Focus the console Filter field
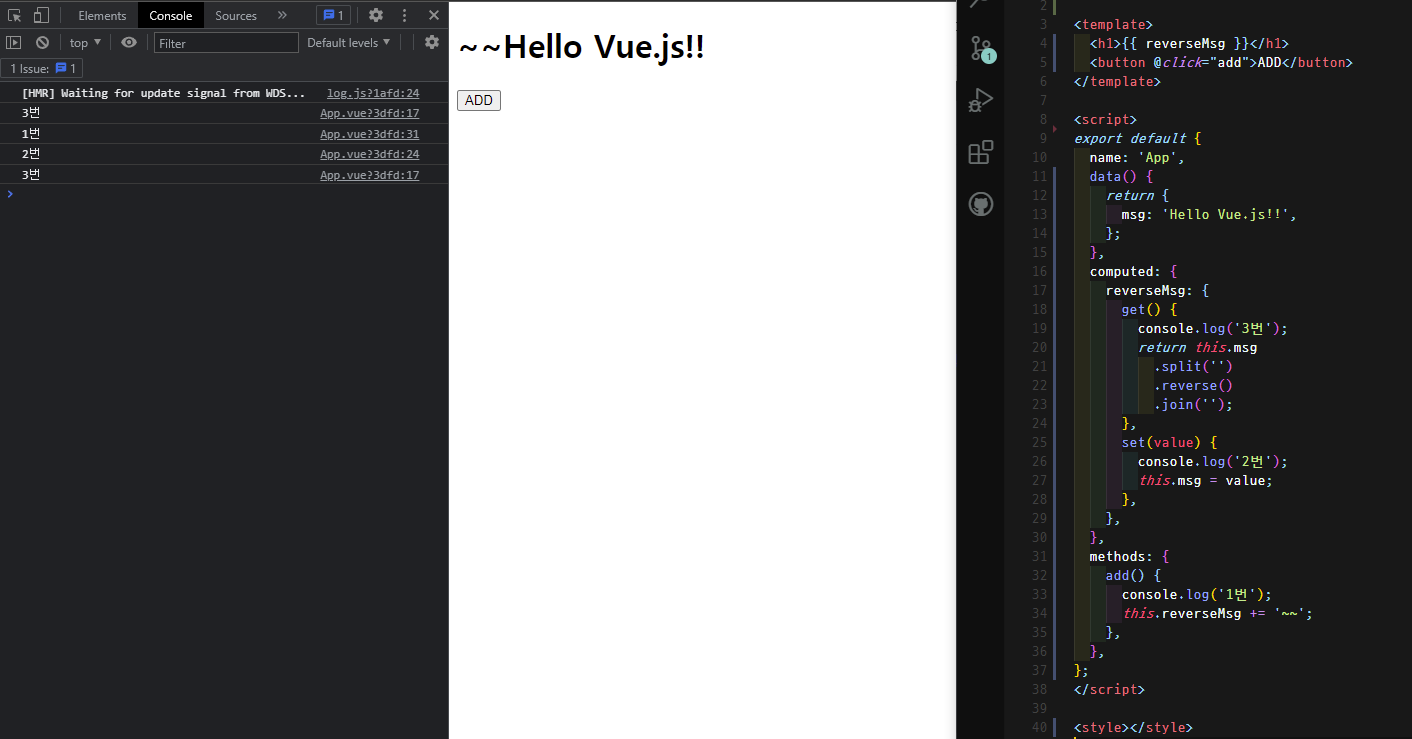The image size is (1412, 739). [x=226, y=43]
